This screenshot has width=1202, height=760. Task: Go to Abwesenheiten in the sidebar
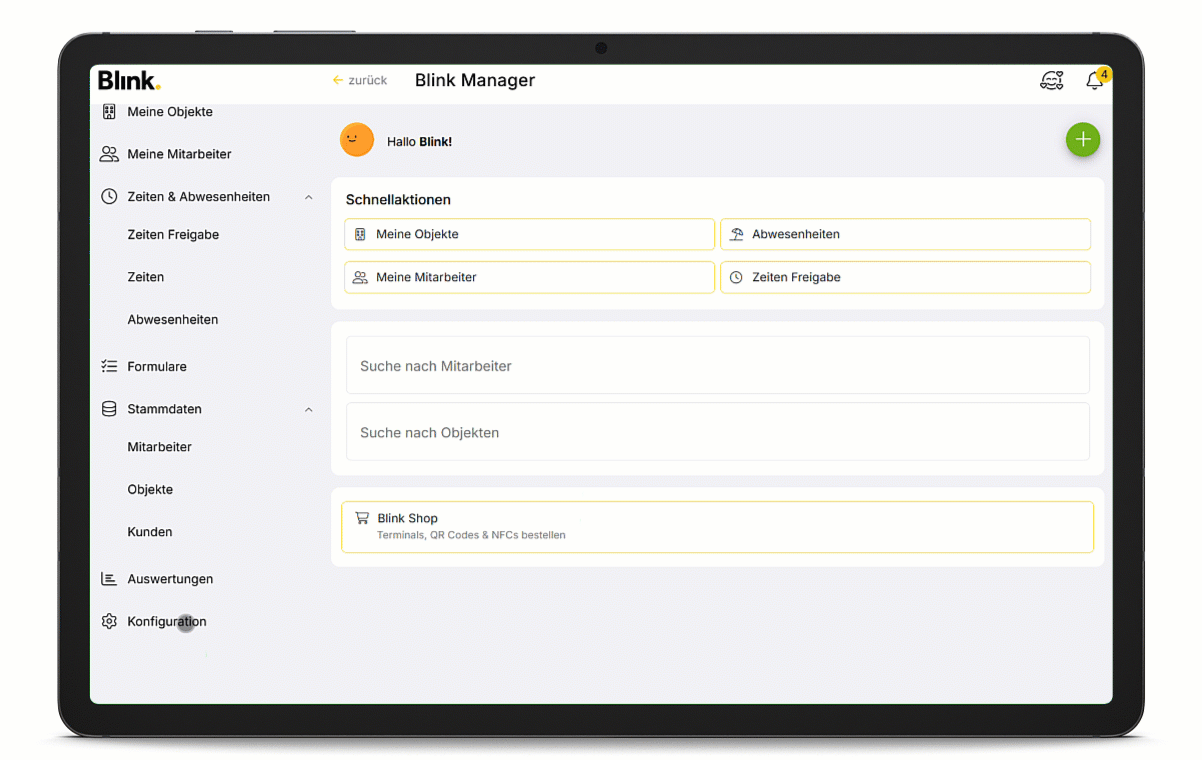[x=173, y=320]
